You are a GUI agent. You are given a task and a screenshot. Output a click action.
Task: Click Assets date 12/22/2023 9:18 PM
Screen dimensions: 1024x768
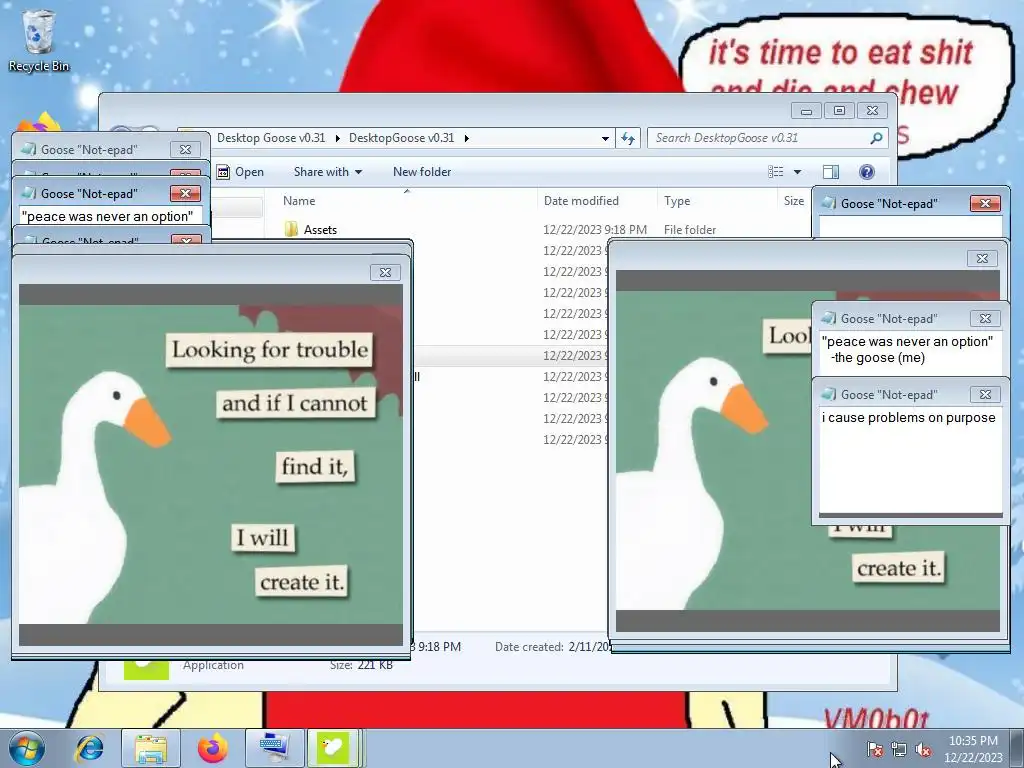(595, 230)
